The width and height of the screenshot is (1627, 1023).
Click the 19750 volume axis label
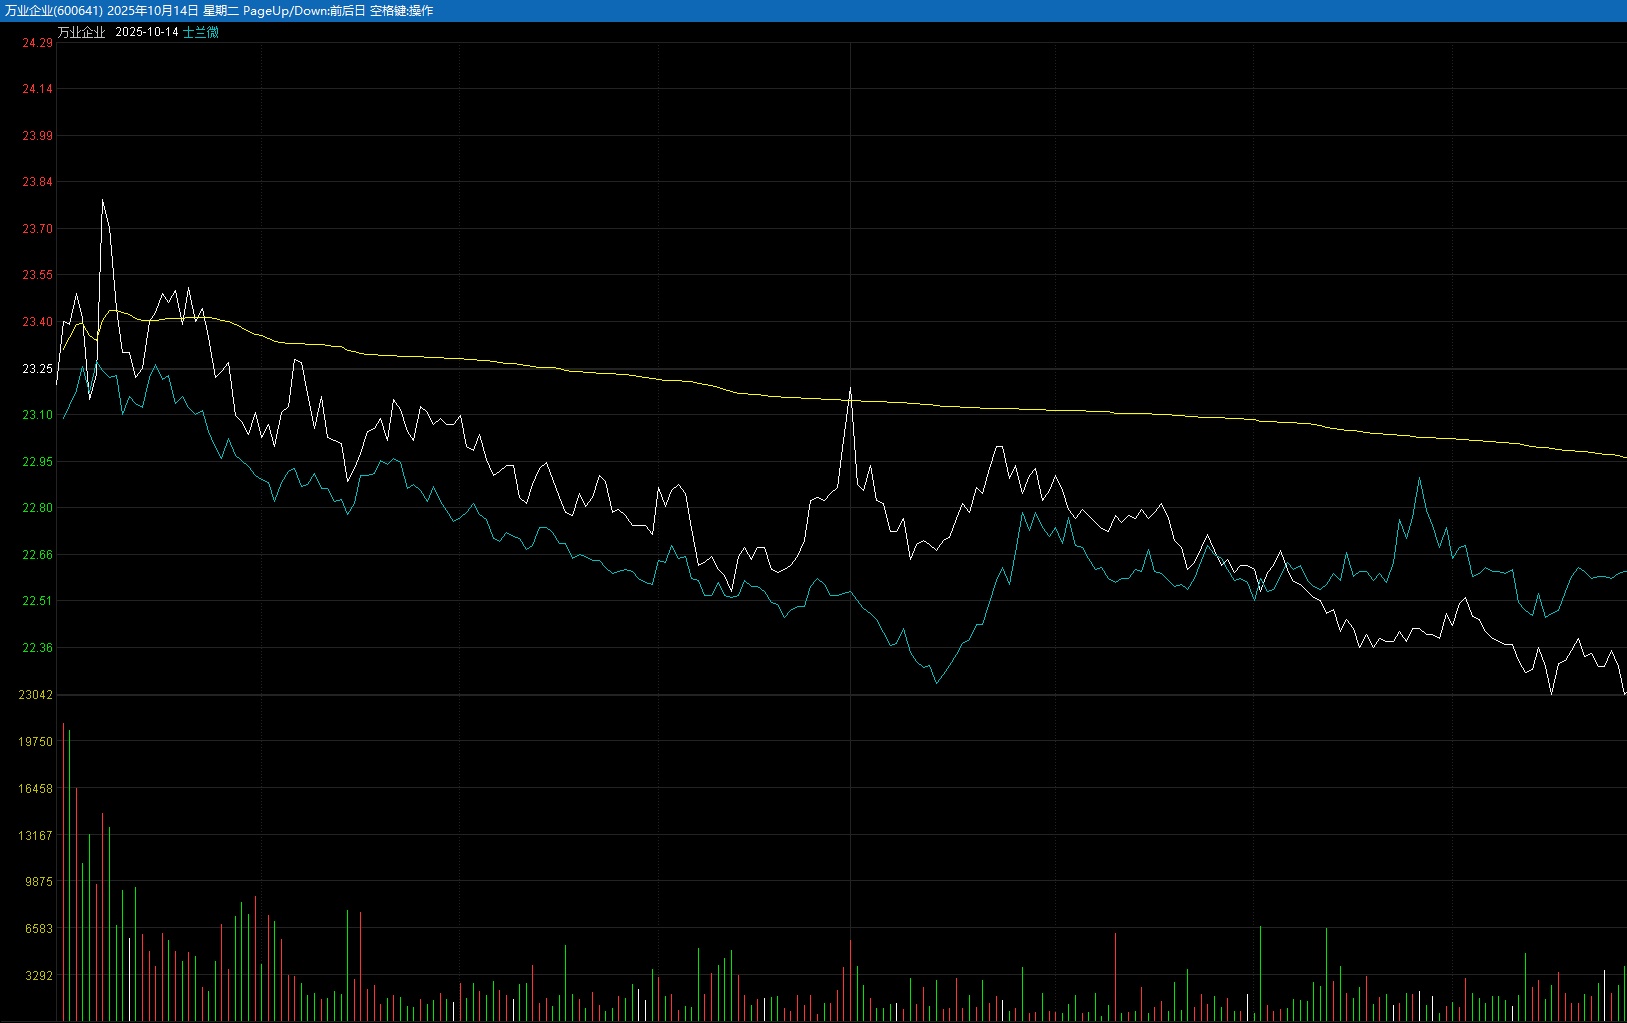click(x=36, y=742)
